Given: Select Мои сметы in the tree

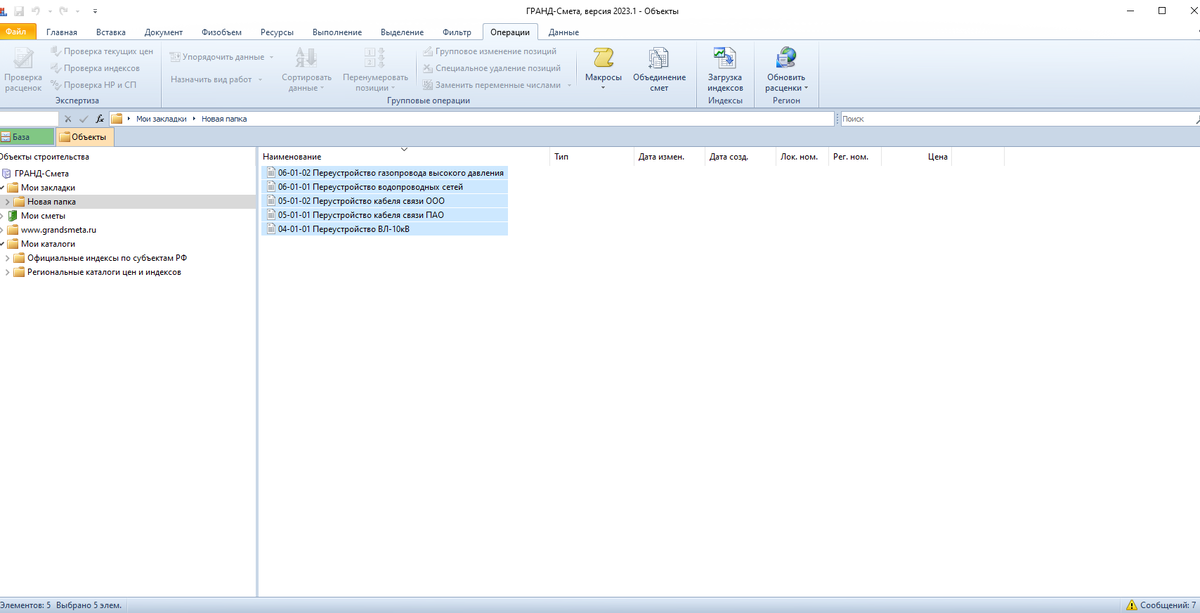Looking at the screenshot, I should tap(44, 215).
